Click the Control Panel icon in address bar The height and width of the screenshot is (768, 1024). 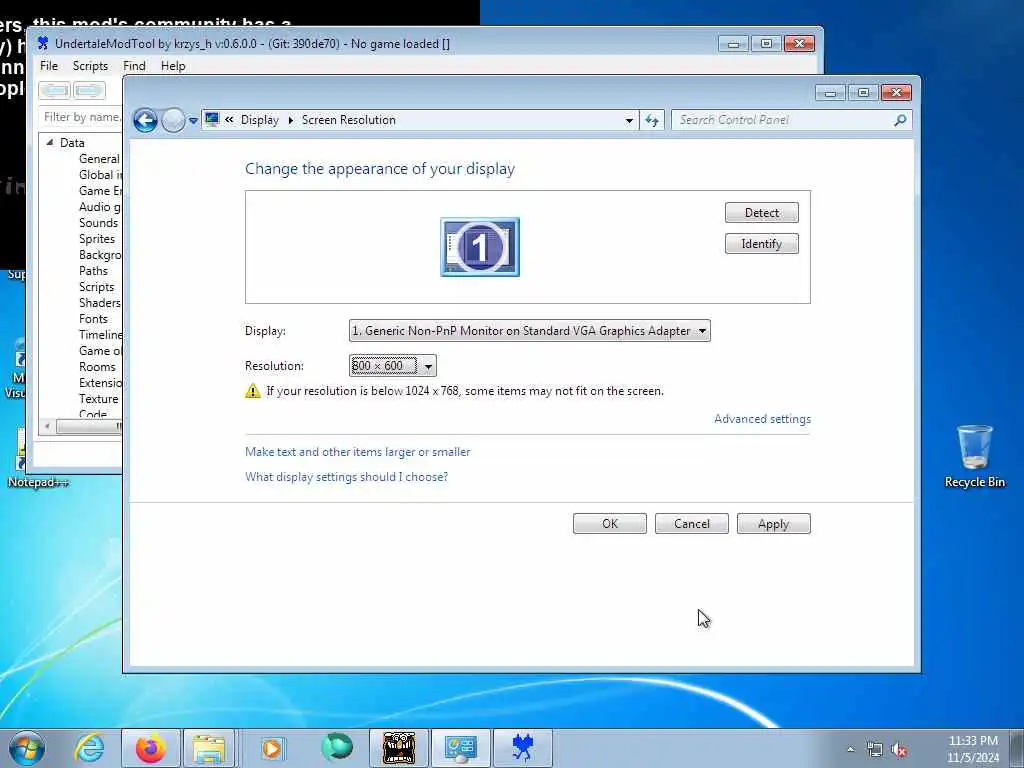point(212,120)
